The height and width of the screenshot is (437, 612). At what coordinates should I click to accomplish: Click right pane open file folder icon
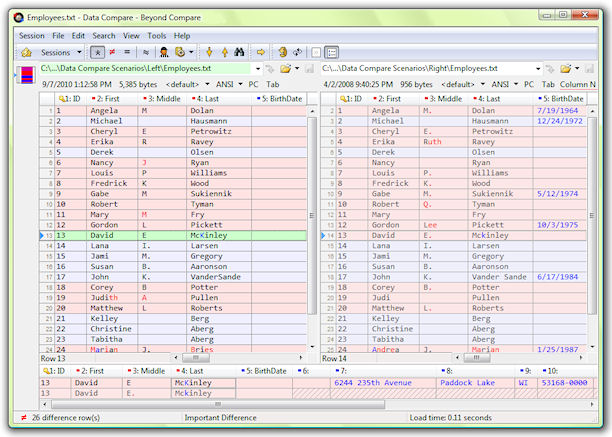(x=565, y=69)
